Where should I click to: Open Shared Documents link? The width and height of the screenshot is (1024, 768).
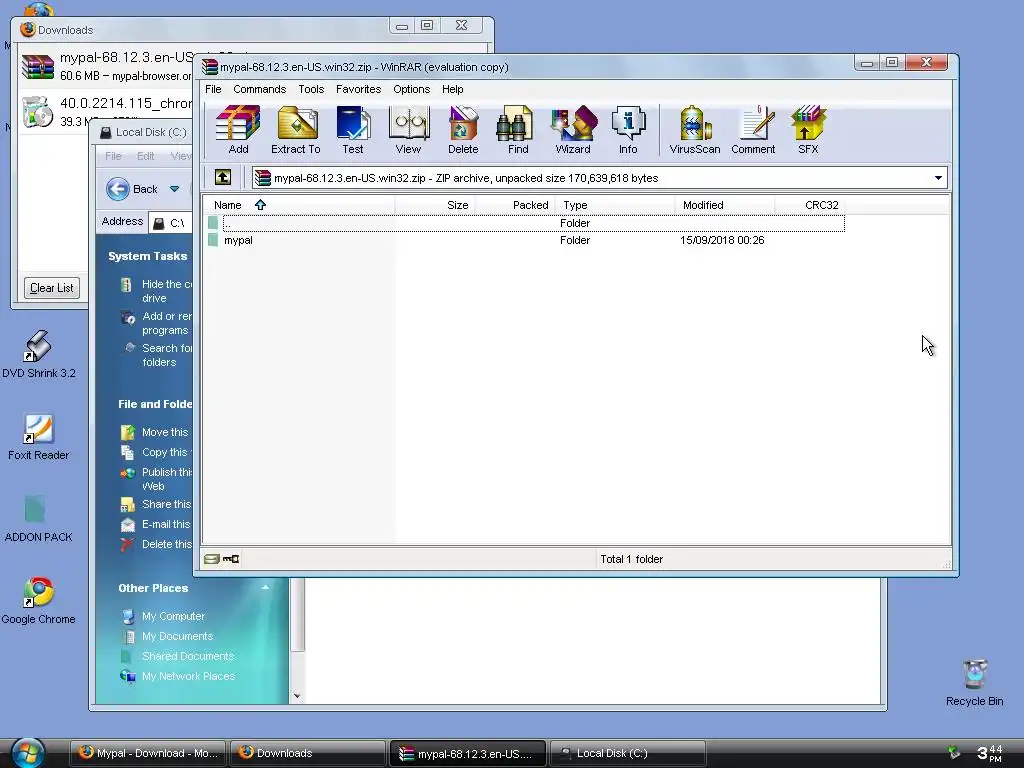click(x=188, y=656)
